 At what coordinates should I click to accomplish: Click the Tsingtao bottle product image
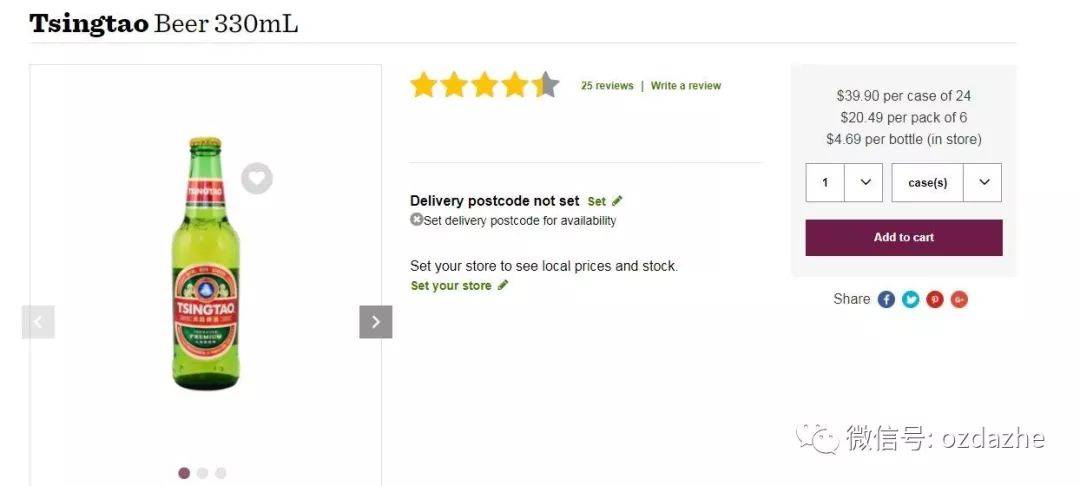[x=206, y=264]
